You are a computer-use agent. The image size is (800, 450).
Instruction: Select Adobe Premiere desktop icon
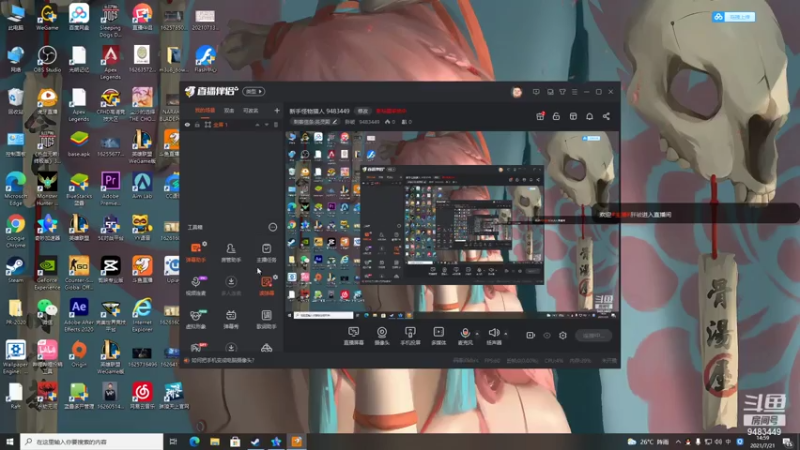tap(111, 189)
